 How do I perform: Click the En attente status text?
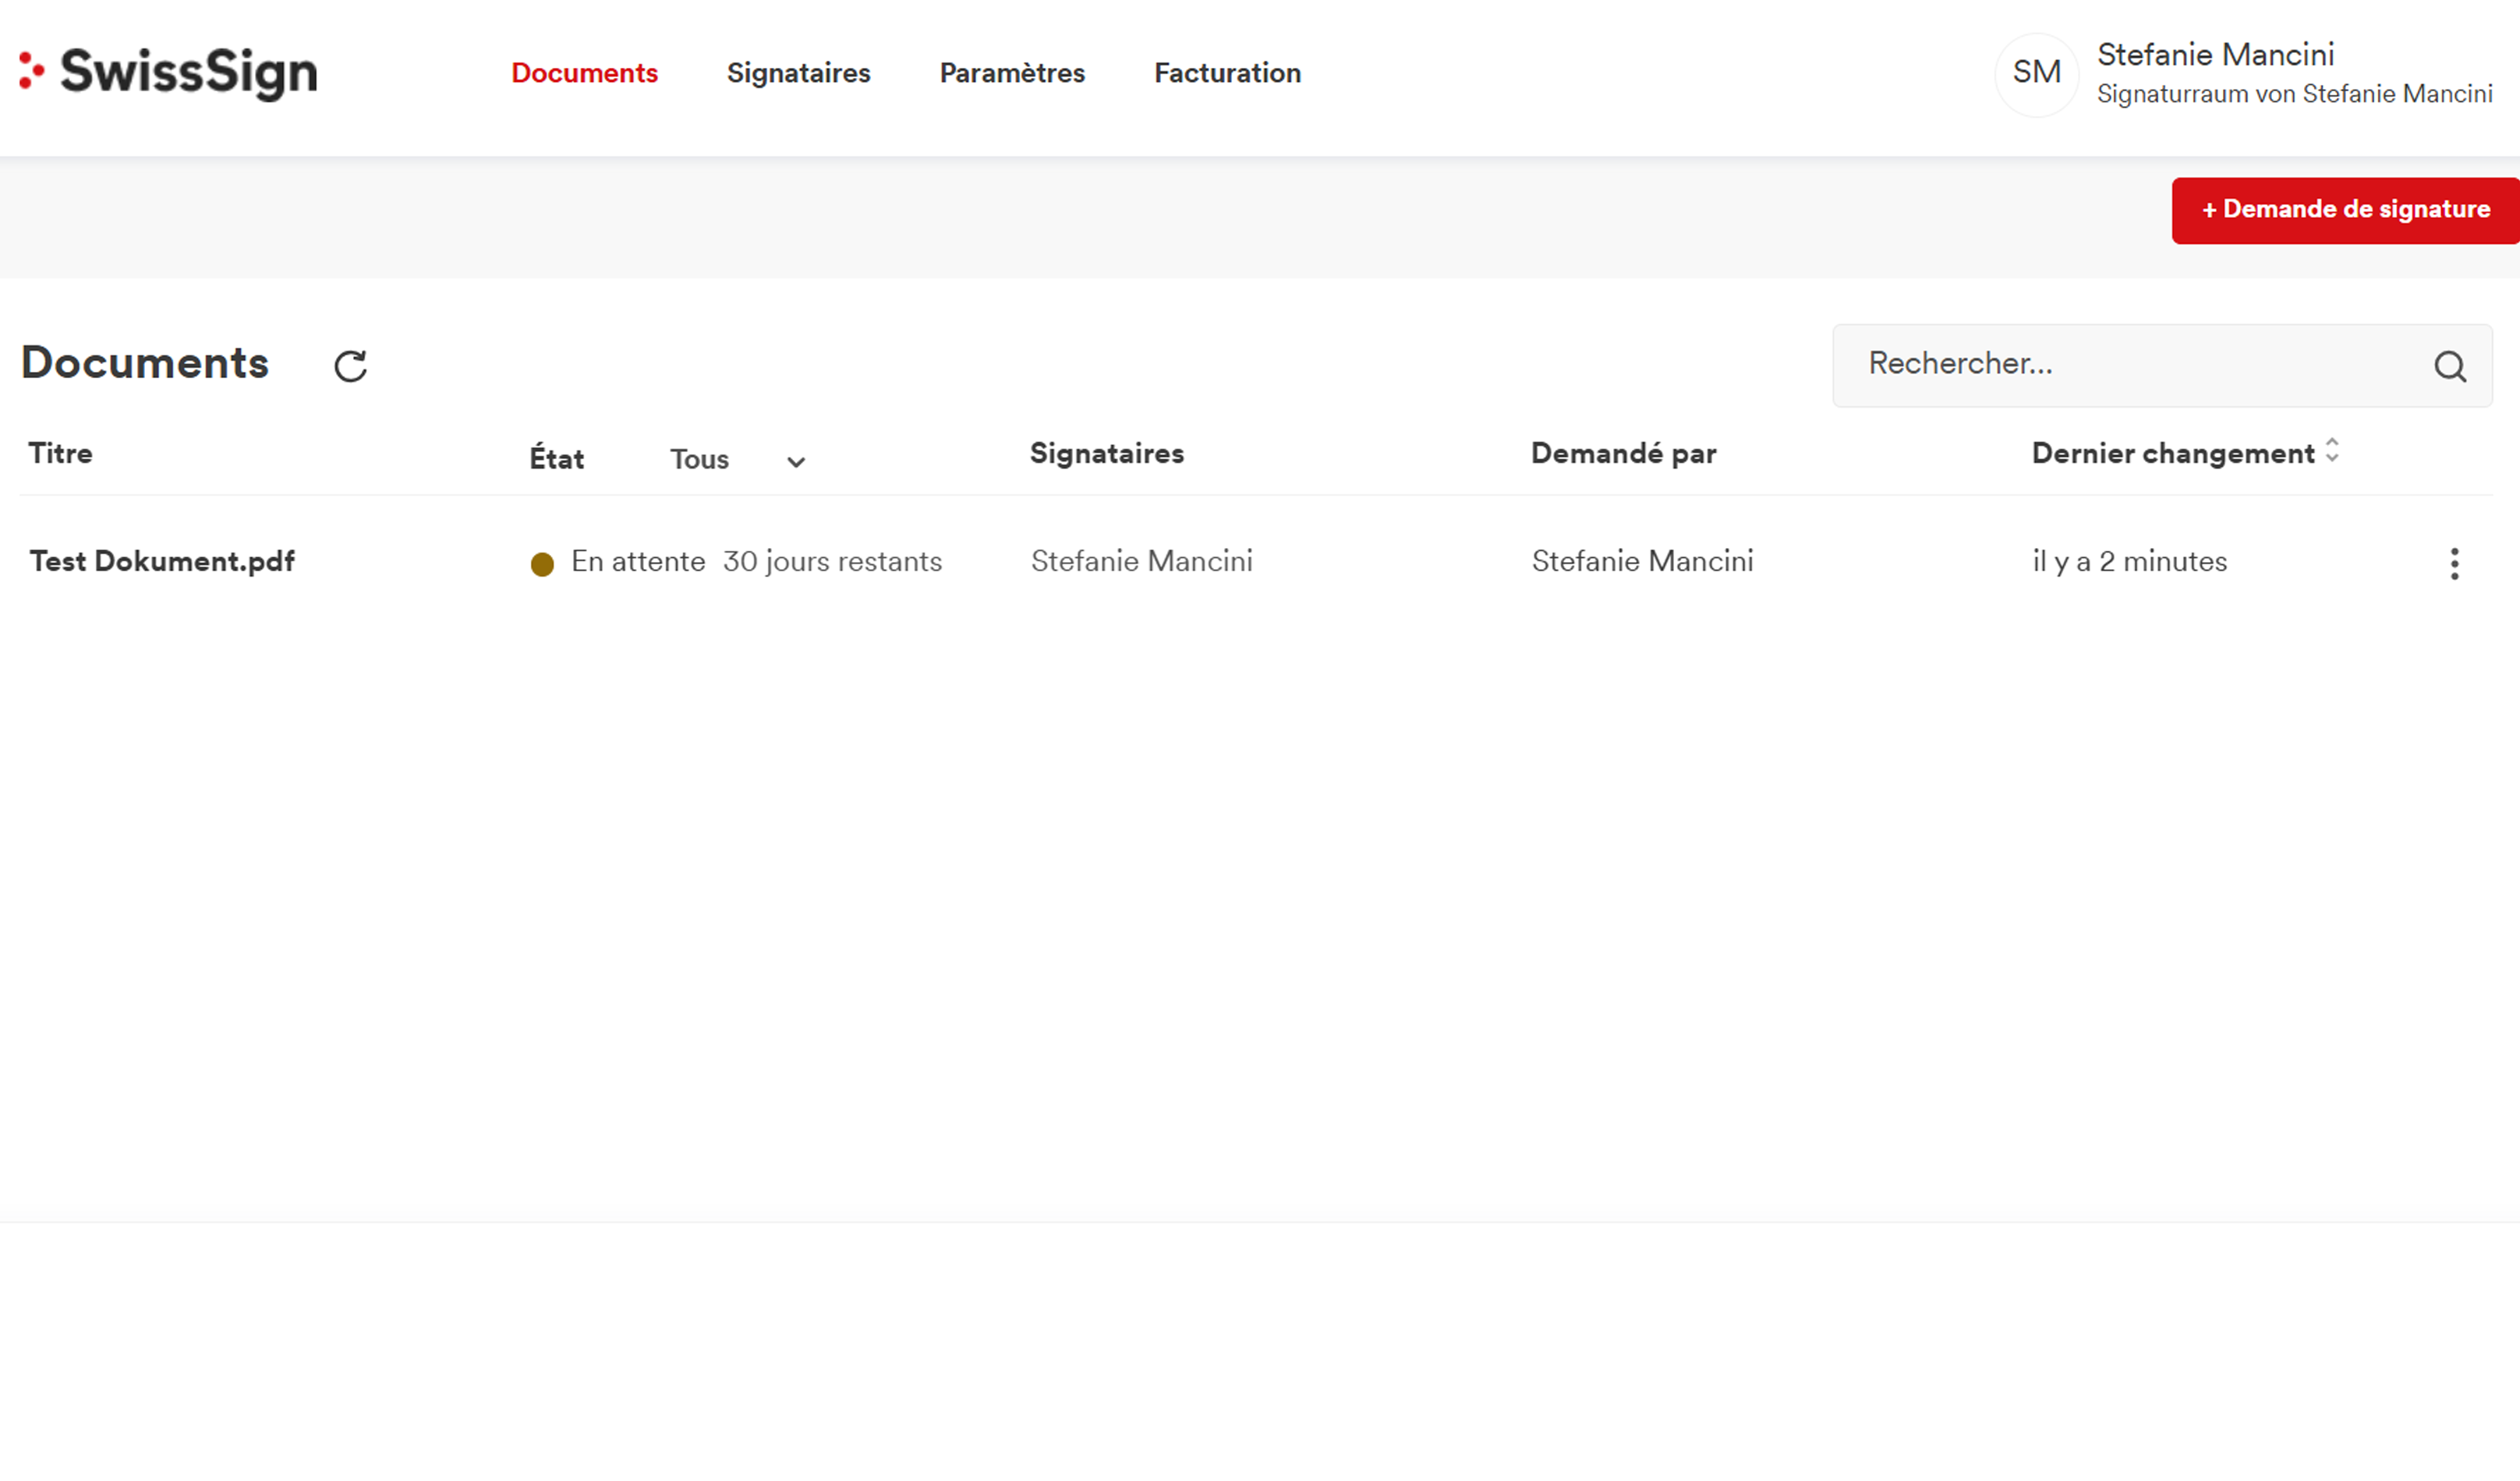point(638,561)
